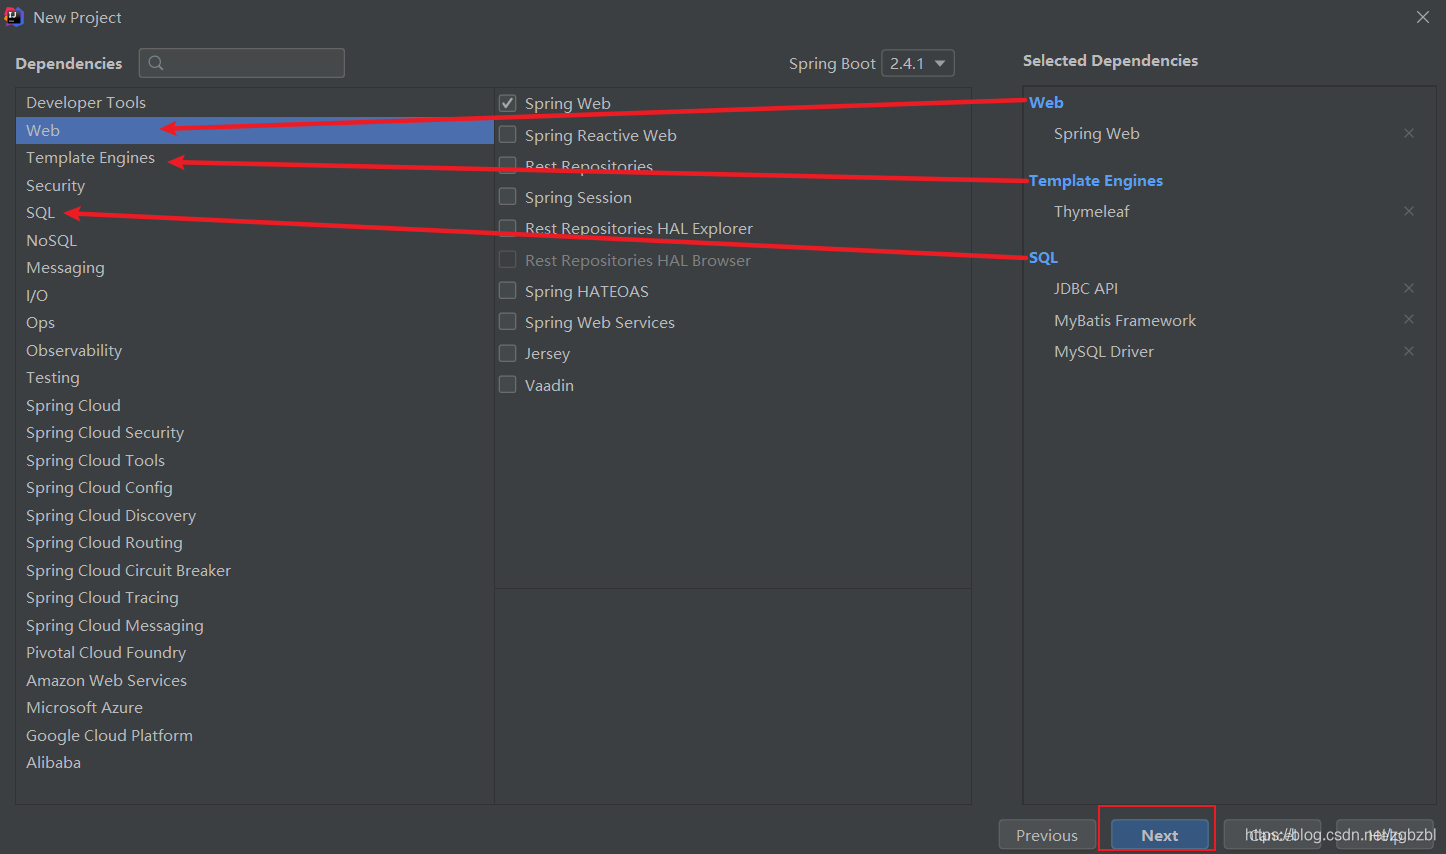Choose the Amazon Web Services category

254,680
